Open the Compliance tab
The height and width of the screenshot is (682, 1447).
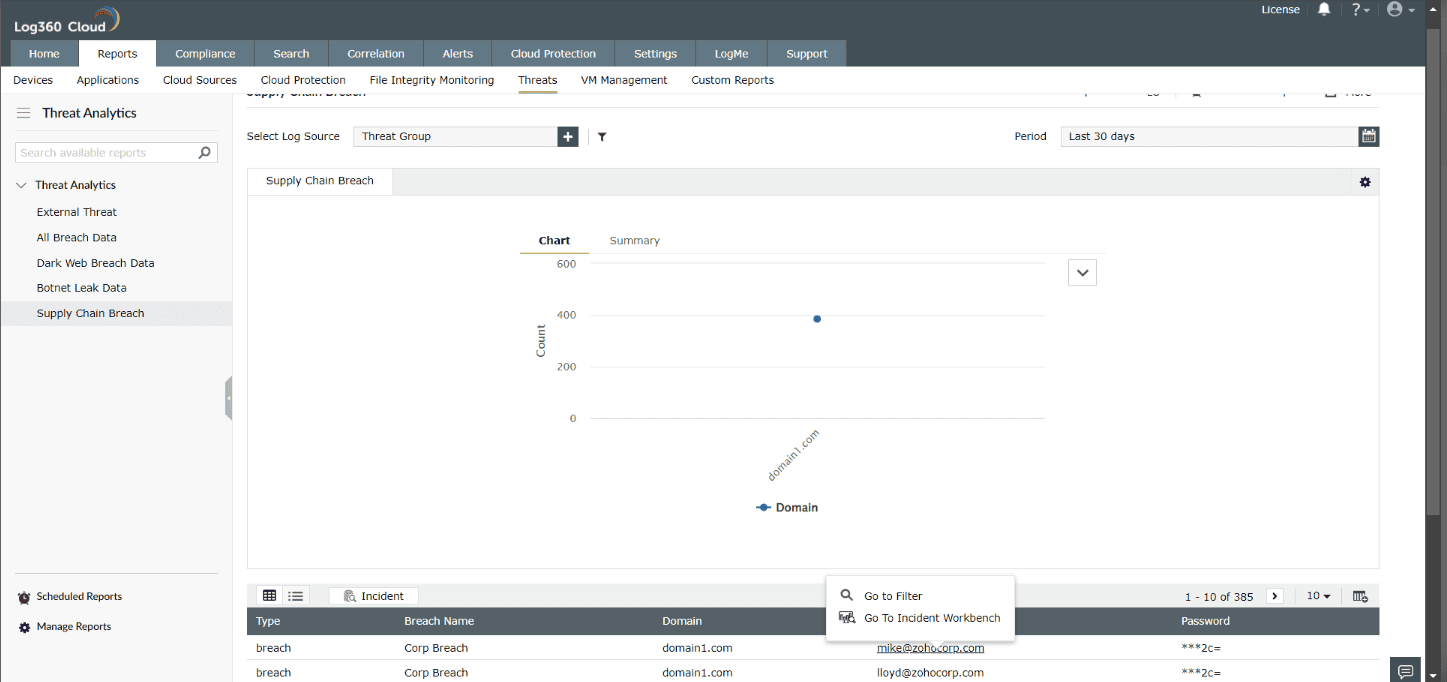coord(205,54)
